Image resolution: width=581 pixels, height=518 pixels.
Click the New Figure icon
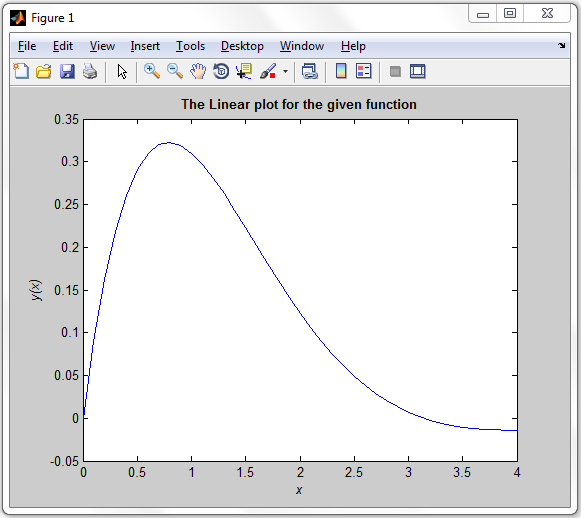21,71
